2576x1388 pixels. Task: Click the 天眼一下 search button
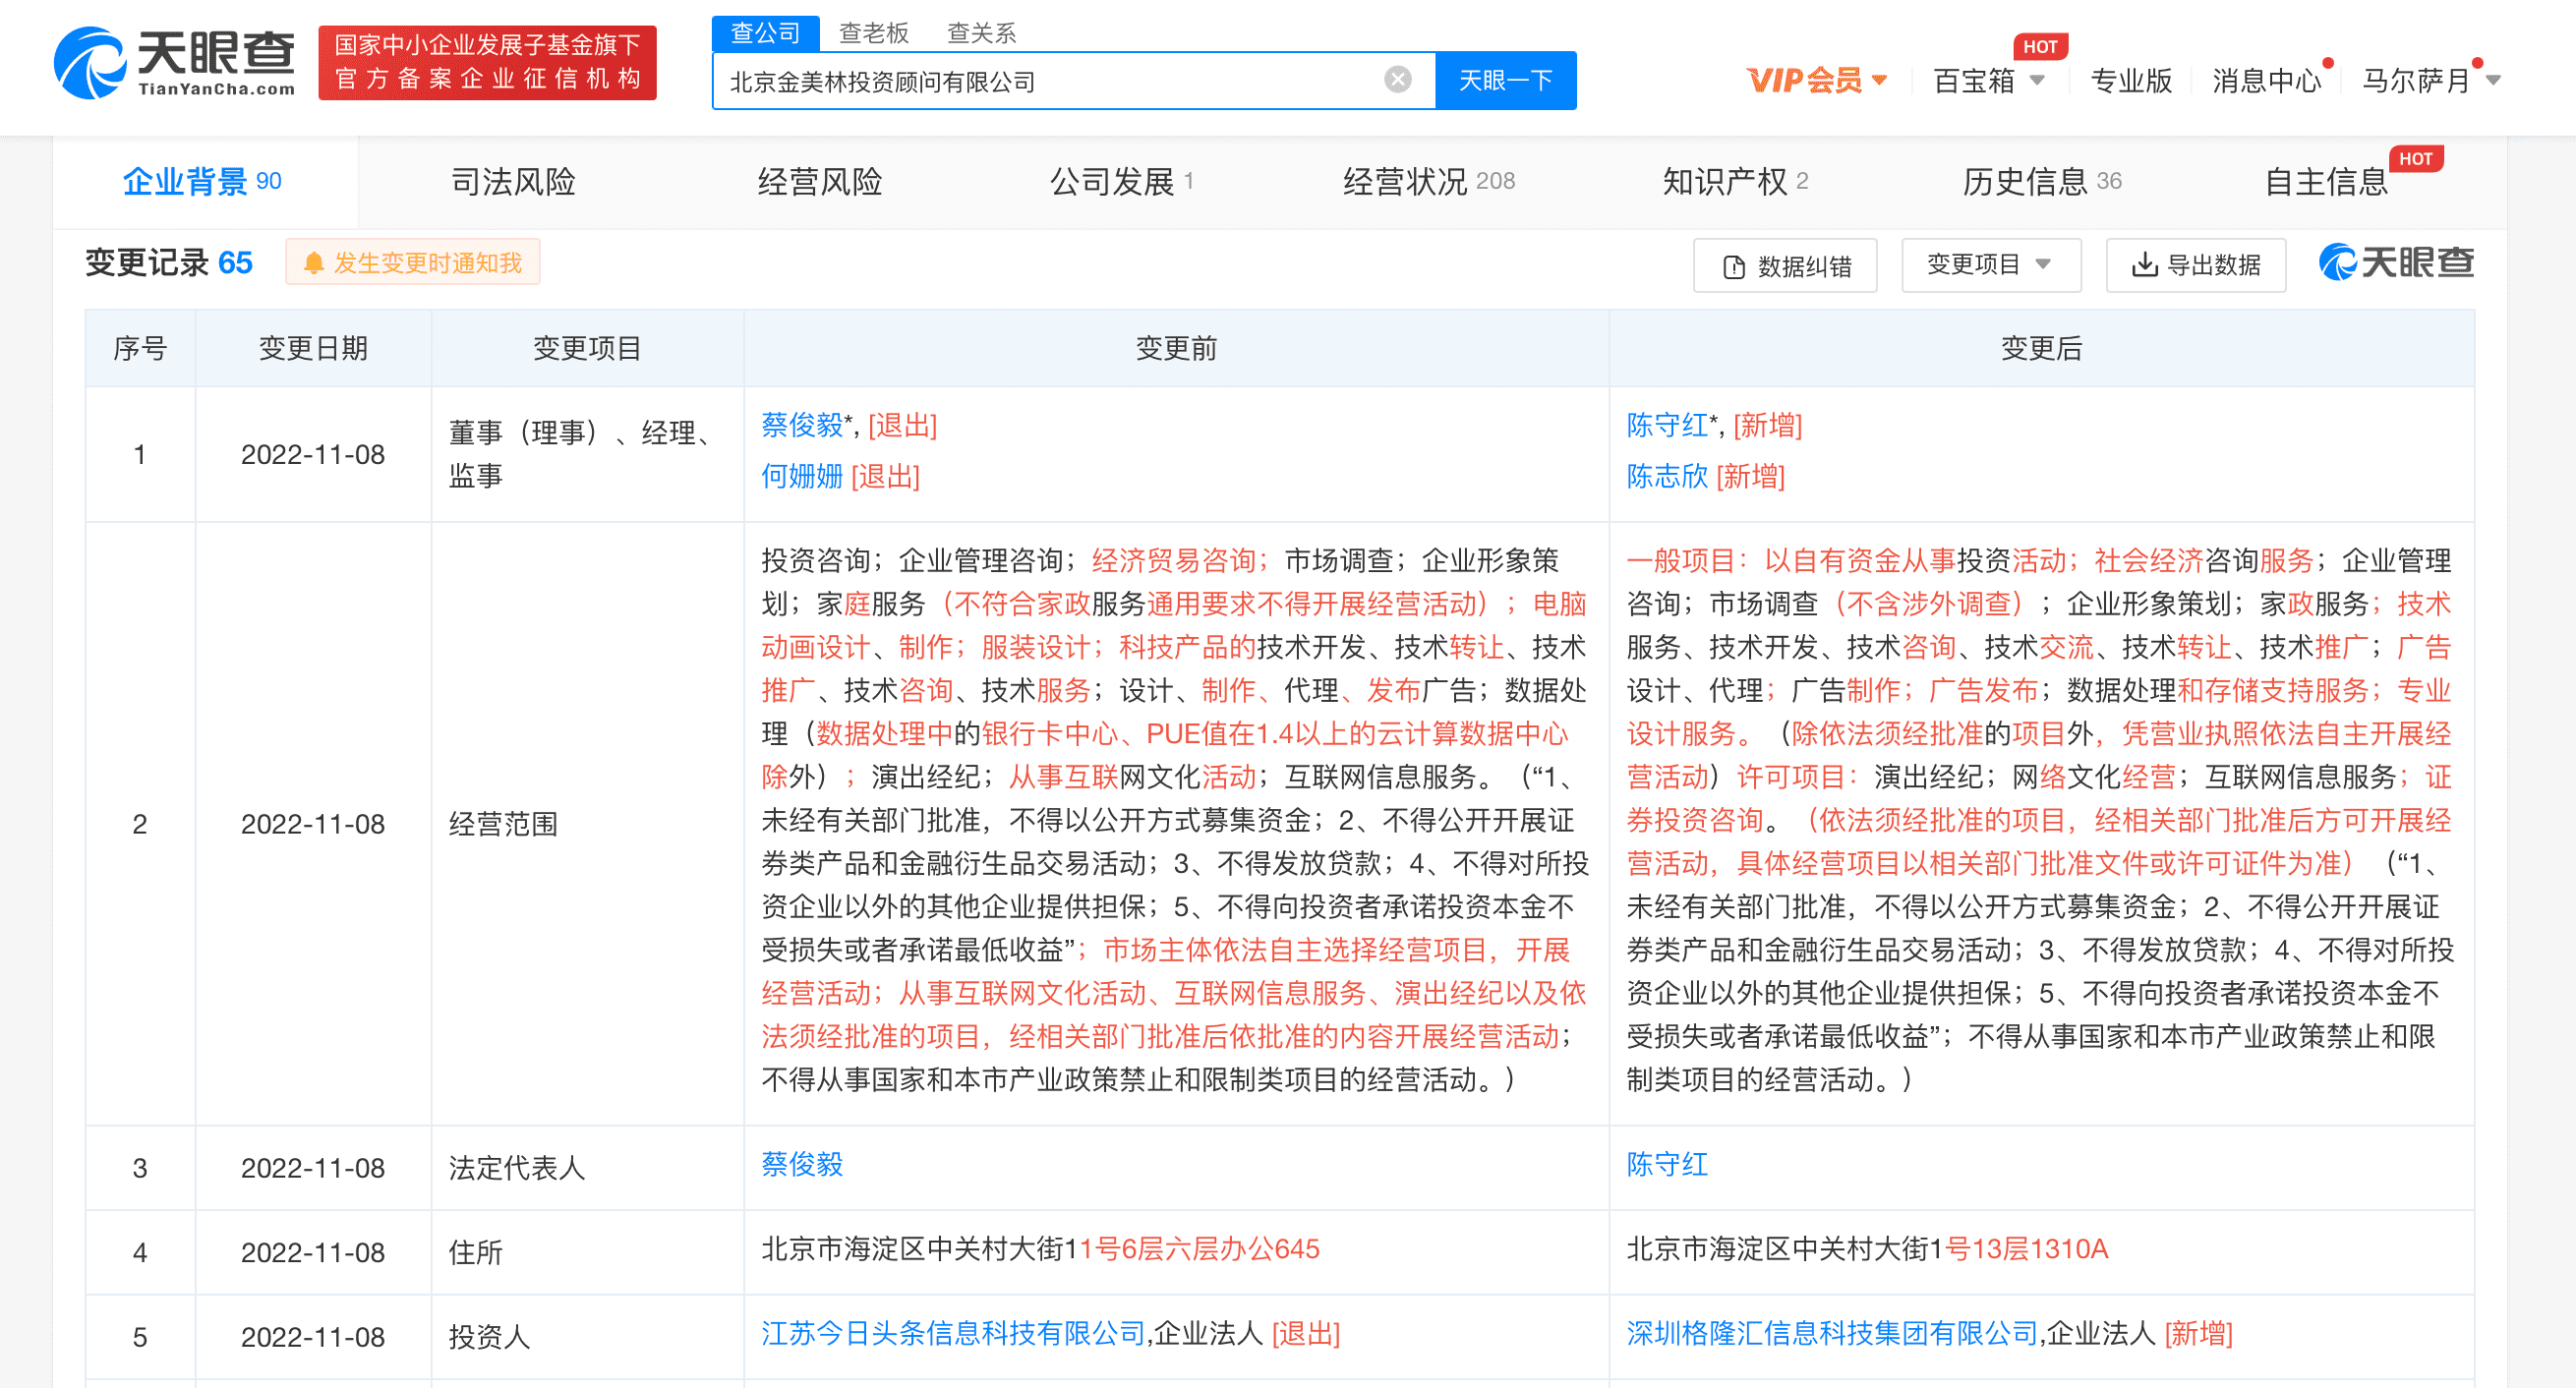pyautogui.click(x=1505, y=80)
